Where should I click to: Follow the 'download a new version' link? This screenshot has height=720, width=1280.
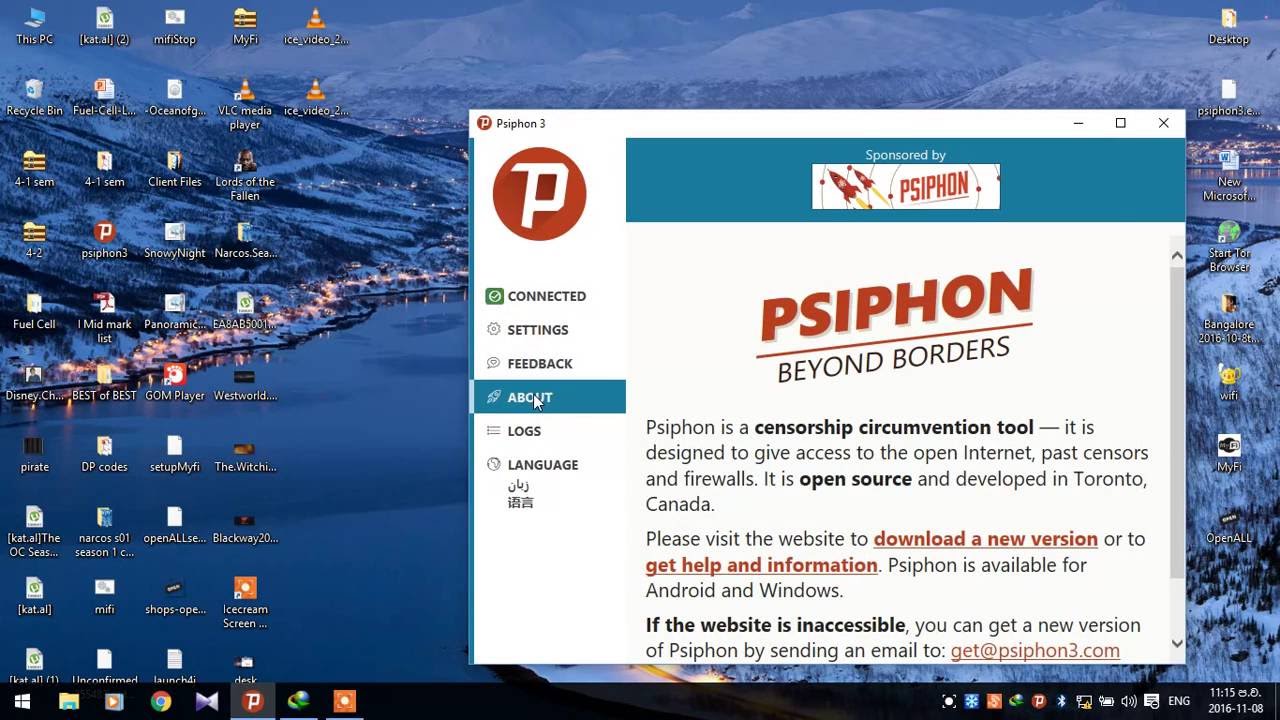tap(986, 539)
